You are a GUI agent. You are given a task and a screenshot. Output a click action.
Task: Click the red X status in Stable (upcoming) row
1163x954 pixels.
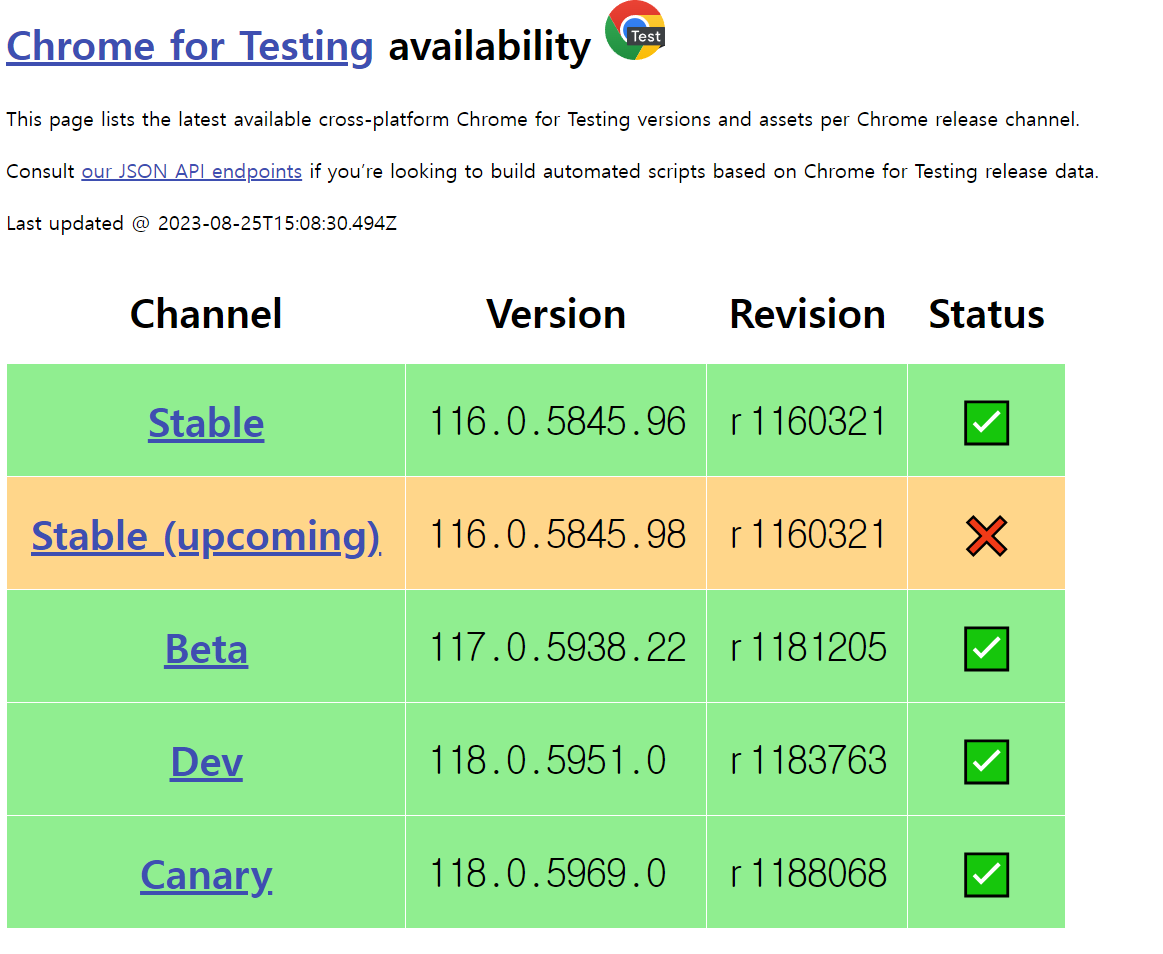point(986,536)
